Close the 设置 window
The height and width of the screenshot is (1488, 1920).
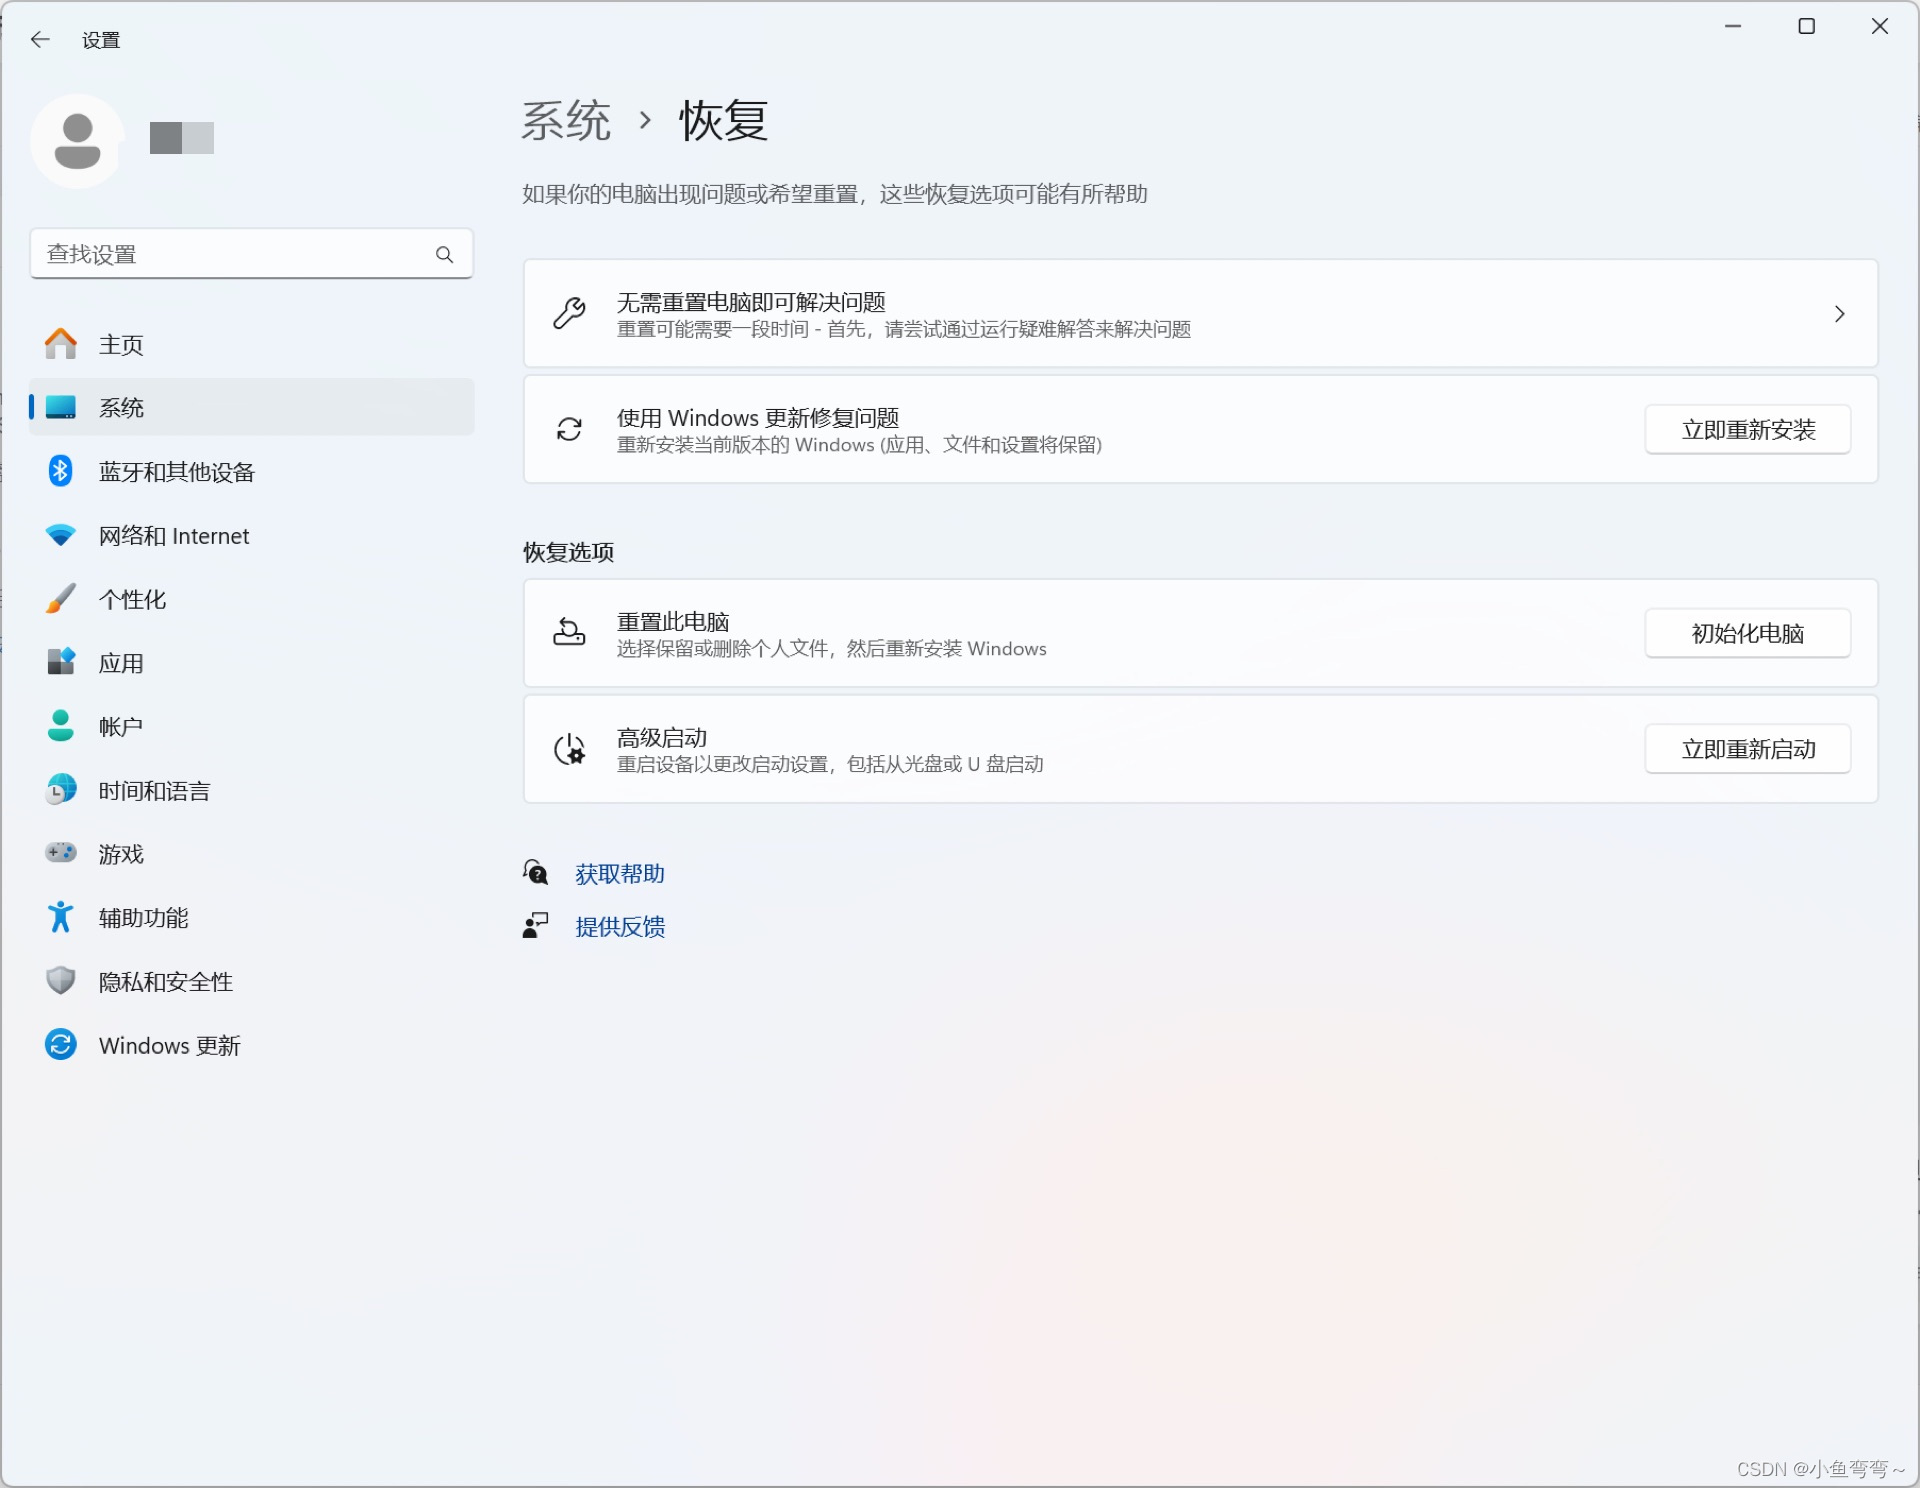point(1880,27)
